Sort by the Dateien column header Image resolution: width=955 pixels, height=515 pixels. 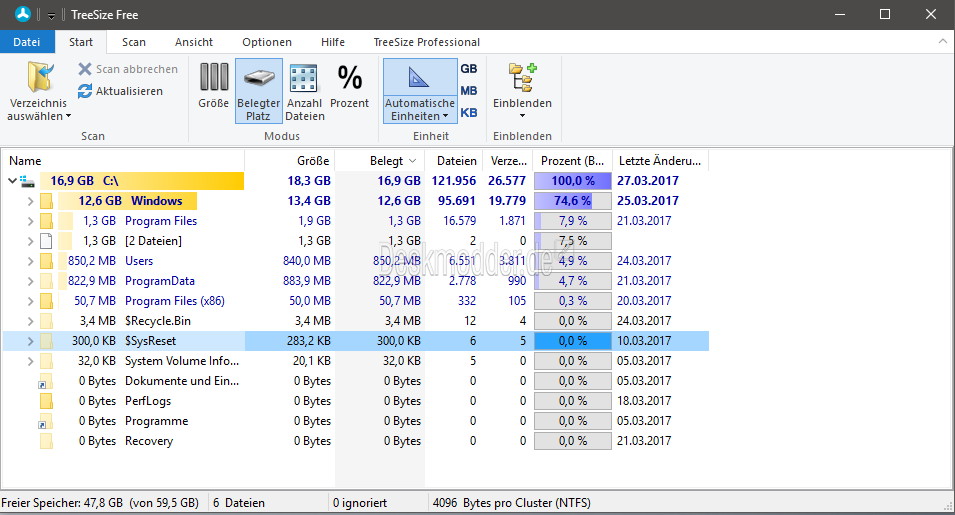pyautogui.click(x=454, y=161)
